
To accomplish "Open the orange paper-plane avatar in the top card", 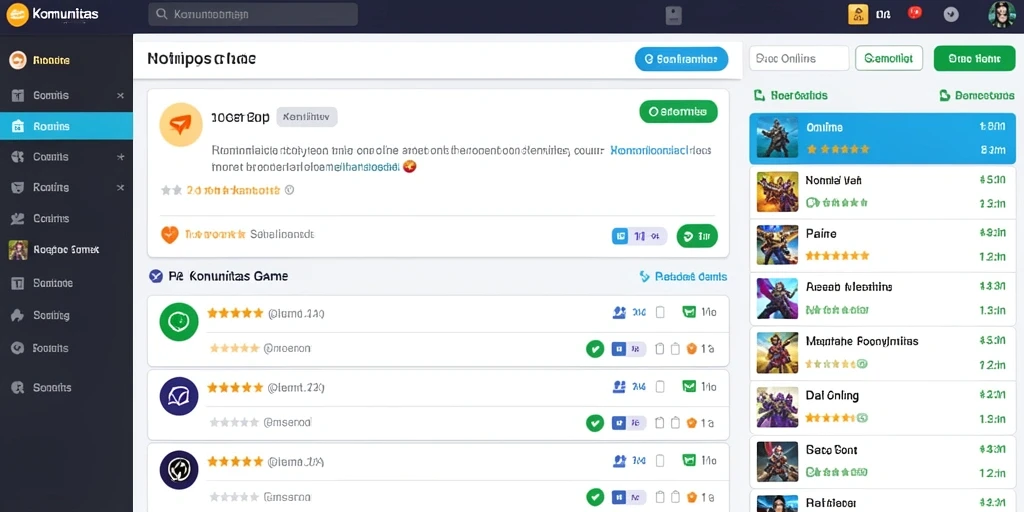I will [x=181, y=124].
